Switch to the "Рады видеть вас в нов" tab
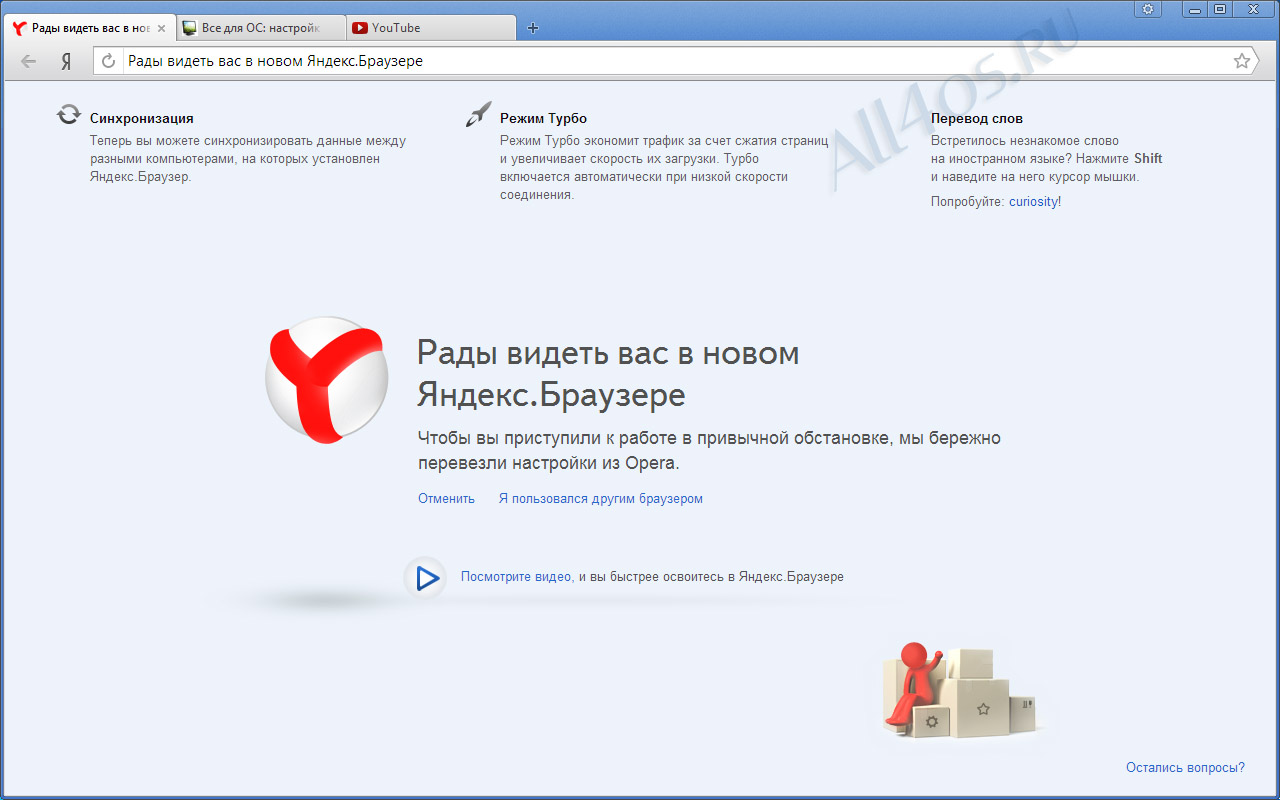1280x800 pixels. (88, 28)
